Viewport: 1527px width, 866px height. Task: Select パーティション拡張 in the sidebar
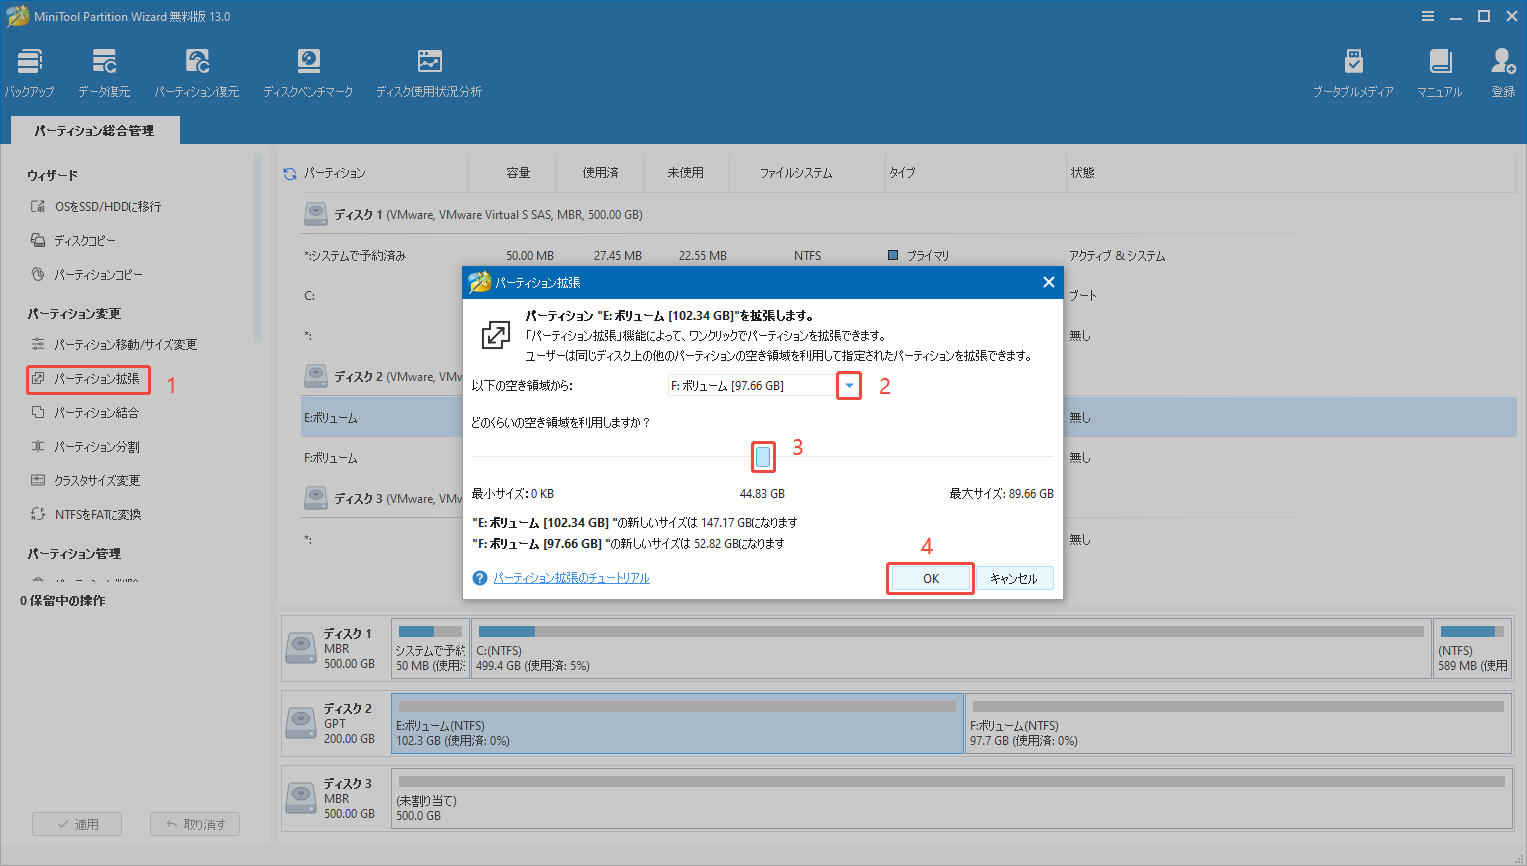point(88,380)
